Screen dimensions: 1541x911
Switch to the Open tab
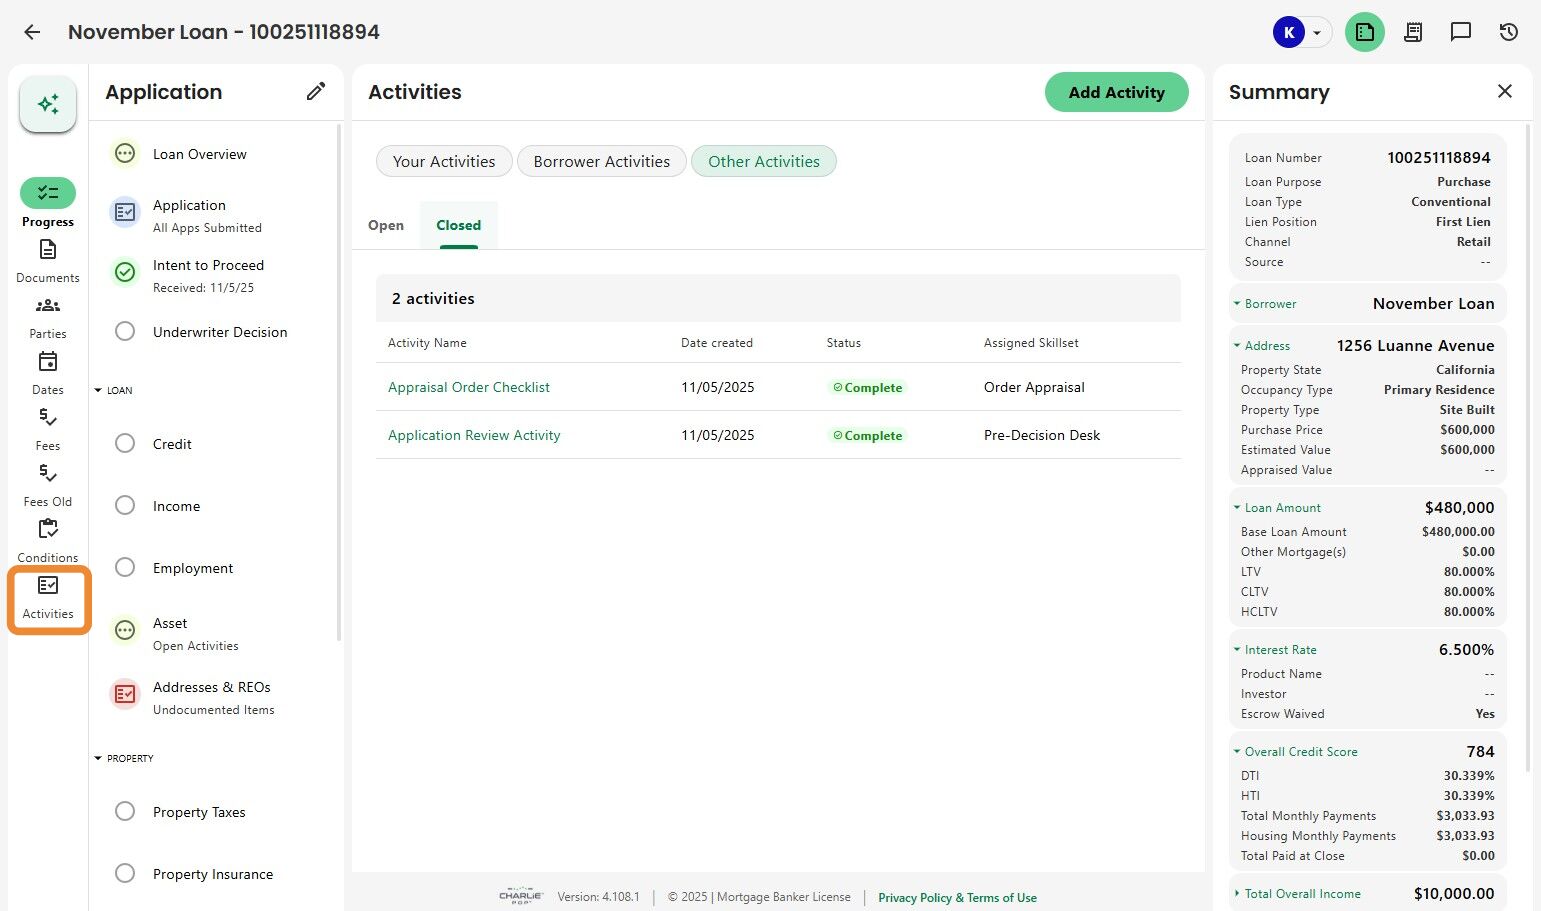tap(386, 226)
